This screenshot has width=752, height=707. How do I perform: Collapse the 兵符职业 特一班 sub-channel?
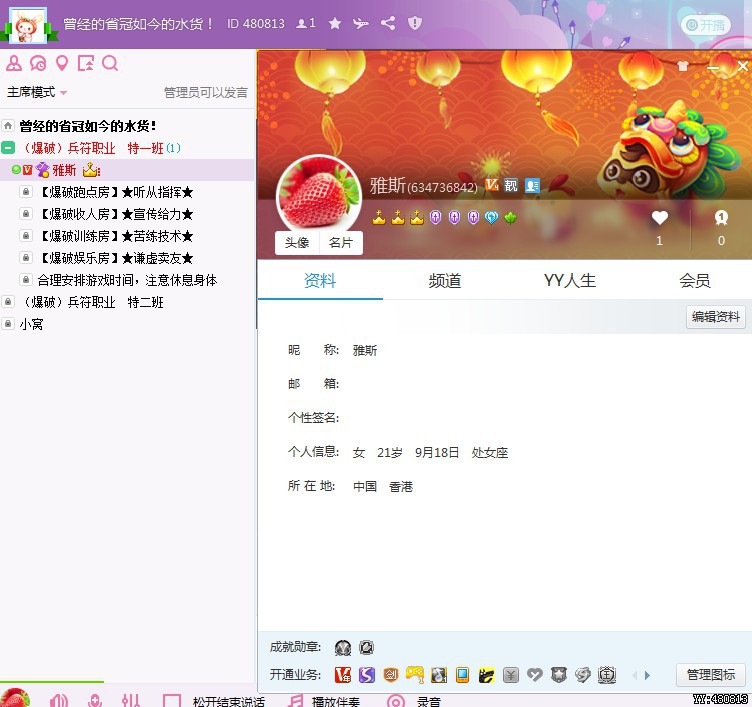[x=8, y=148]
